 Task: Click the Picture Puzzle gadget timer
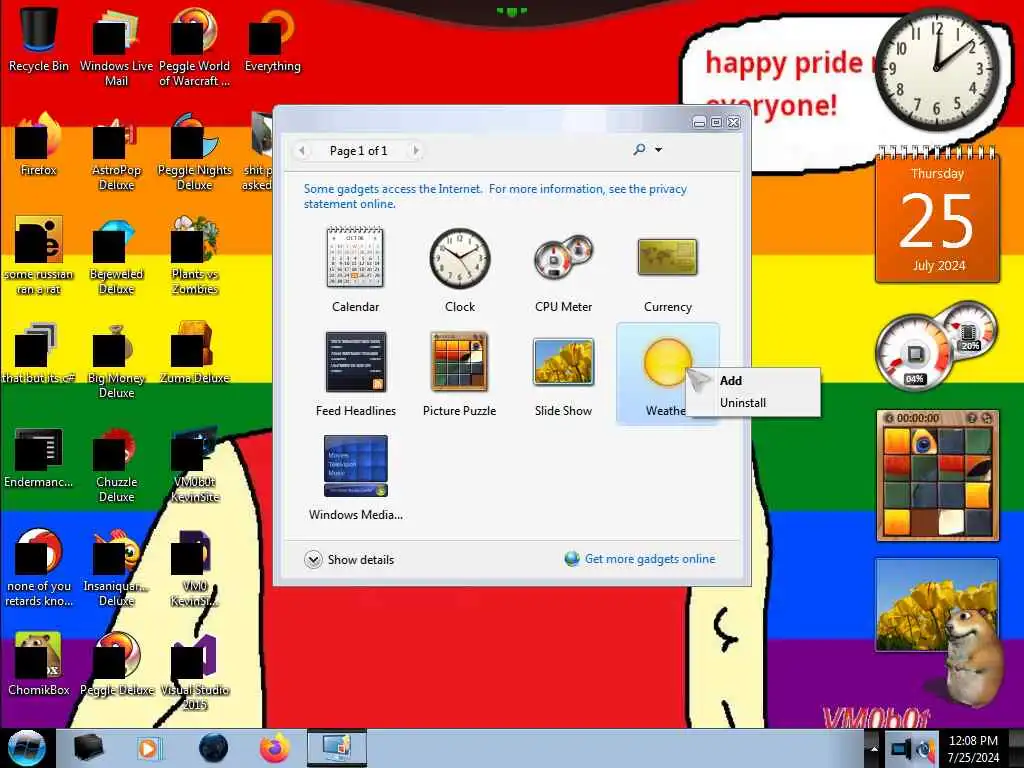point(918,418)
